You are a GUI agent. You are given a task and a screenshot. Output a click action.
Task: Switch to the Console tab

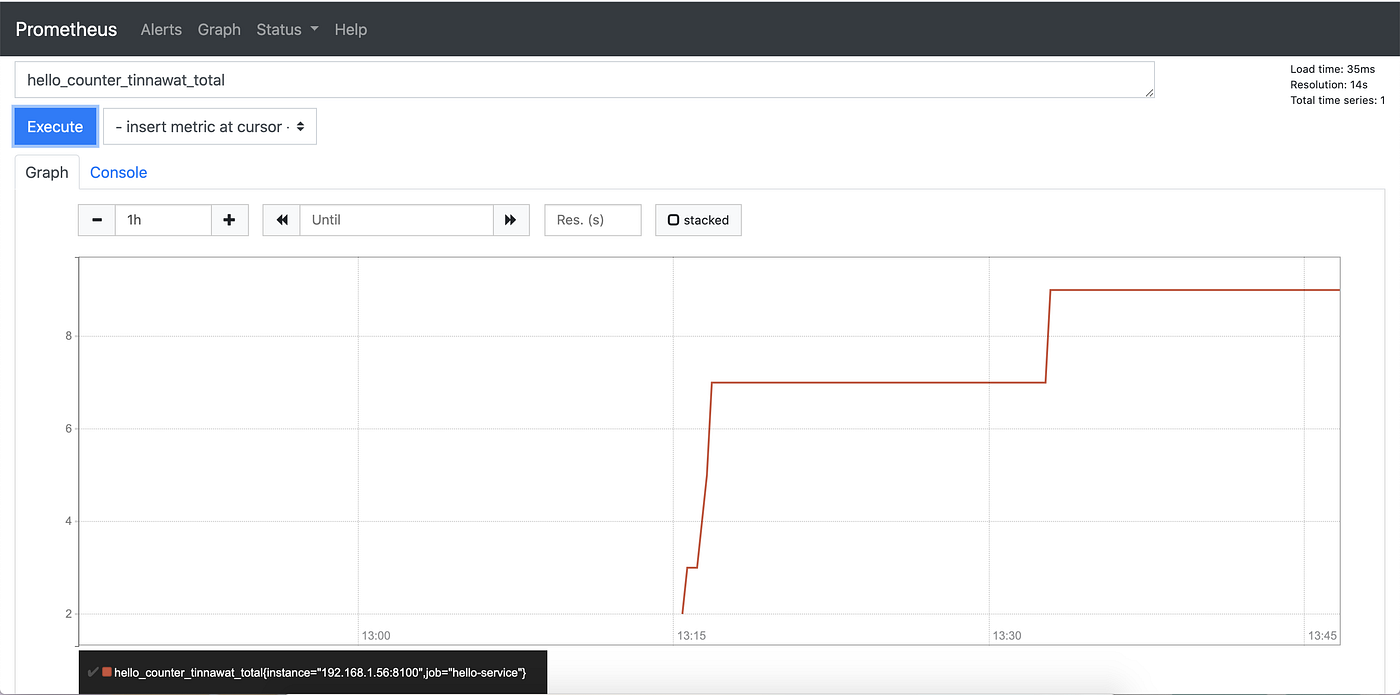118,172
